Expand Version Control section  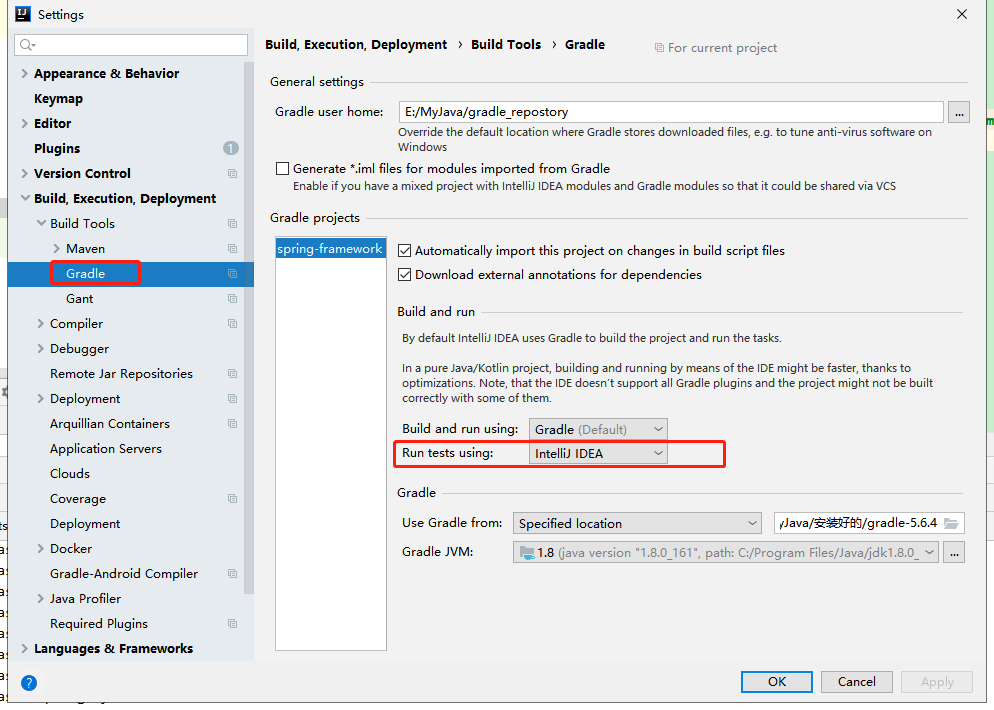point(25,174)
